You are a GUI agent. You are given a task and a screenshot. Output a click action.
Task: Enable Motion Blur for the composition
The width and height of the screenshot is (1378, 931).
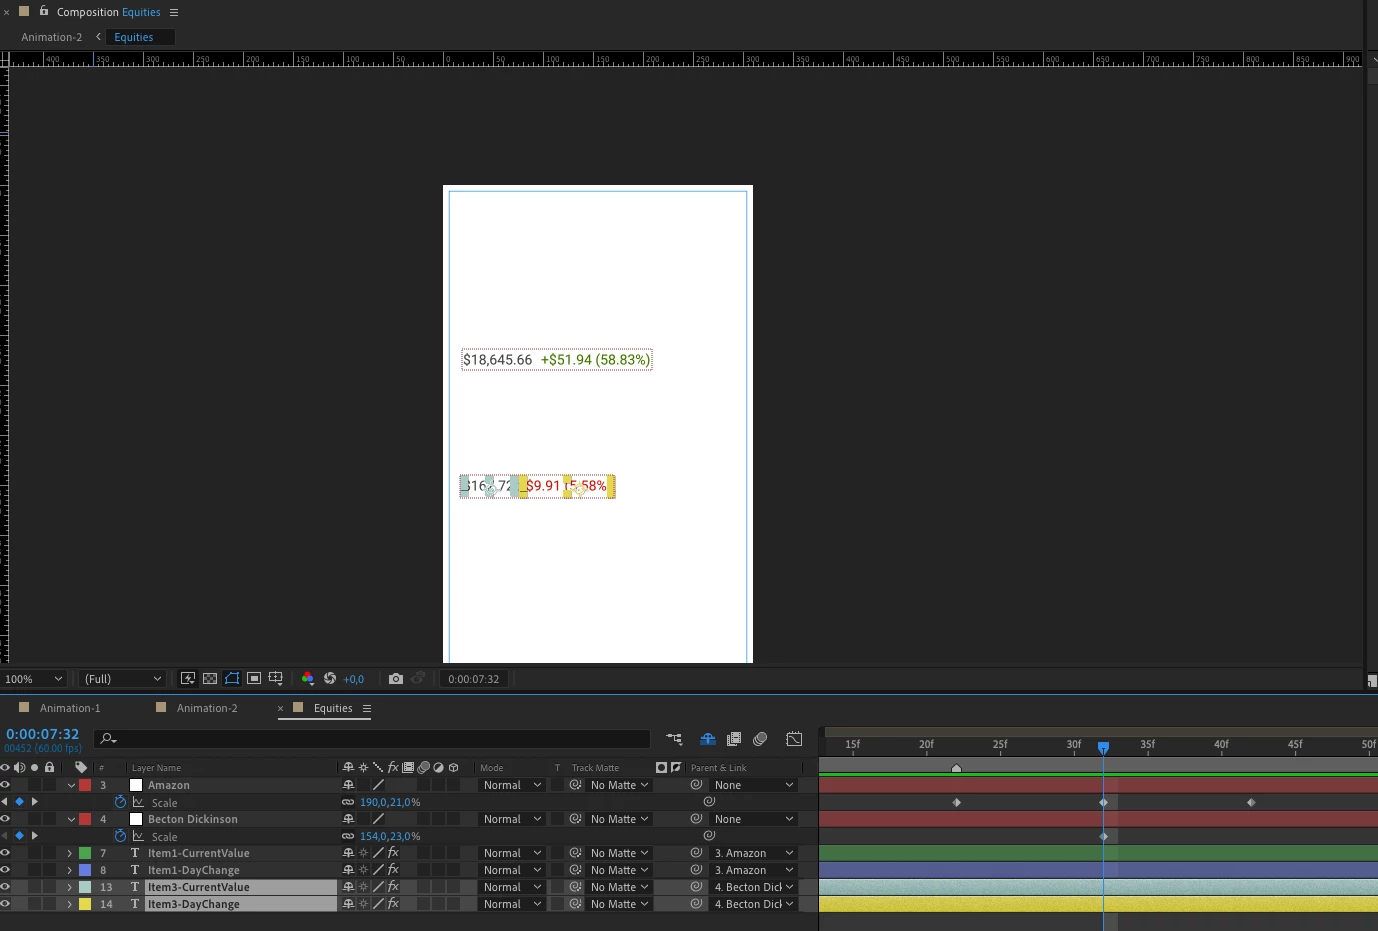coord(760,739)
